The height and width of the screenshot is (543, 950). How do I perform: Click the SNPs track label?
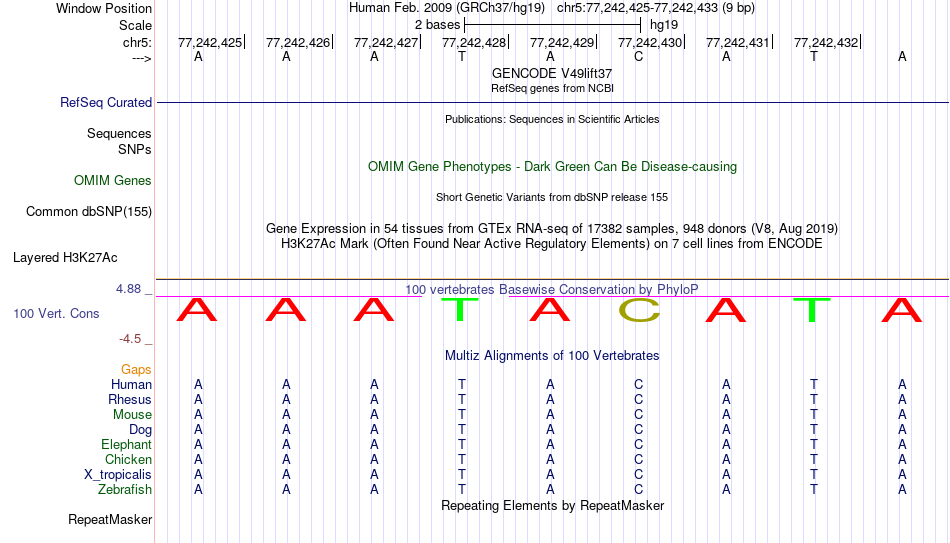pyautogui.click(x=135, y=149)
